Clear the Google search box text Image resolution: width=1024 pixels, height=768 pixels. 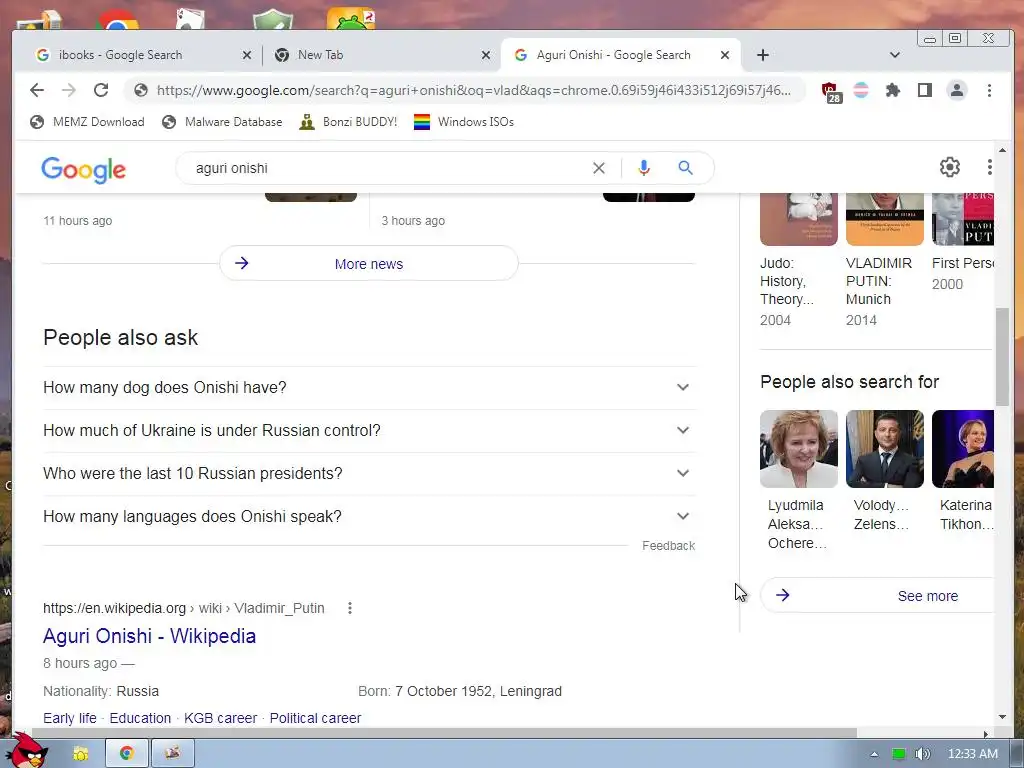599,168
